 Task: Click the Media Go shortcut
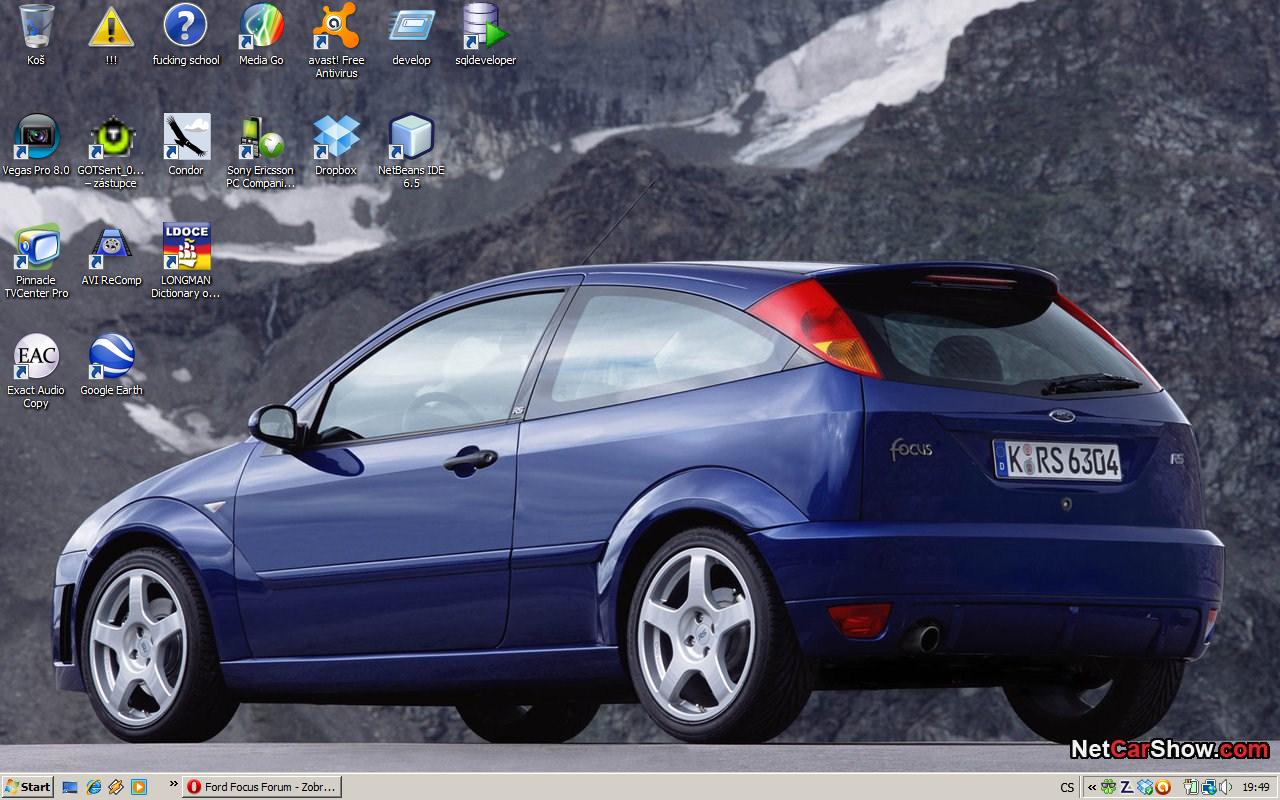coord(261,27)
